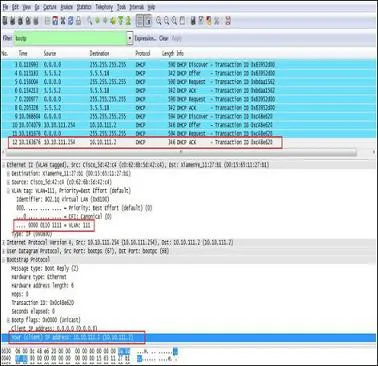This screenshot has width=378, height=366.
Task: Open the capture options toolbar icon
Action: 13,21
